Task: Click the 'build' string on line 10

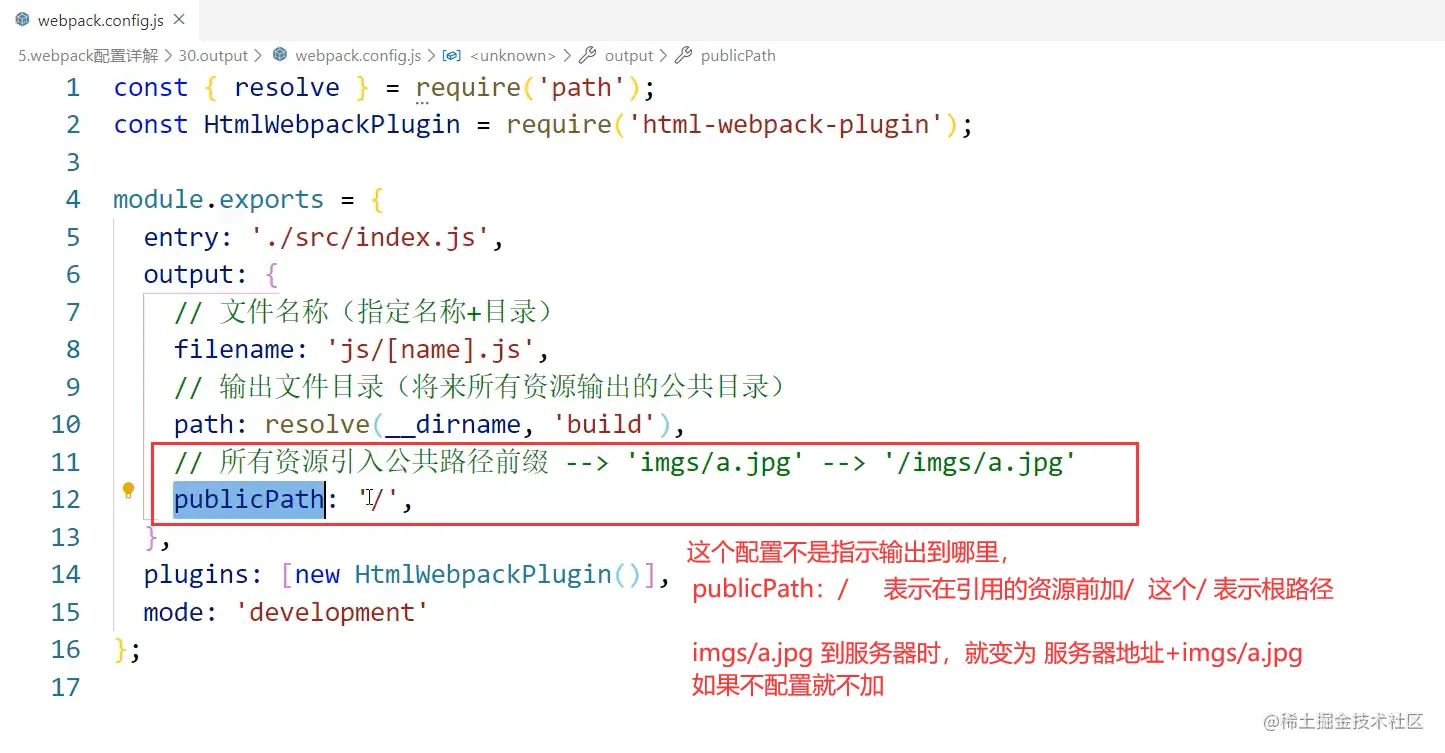Action: point(603,425)
